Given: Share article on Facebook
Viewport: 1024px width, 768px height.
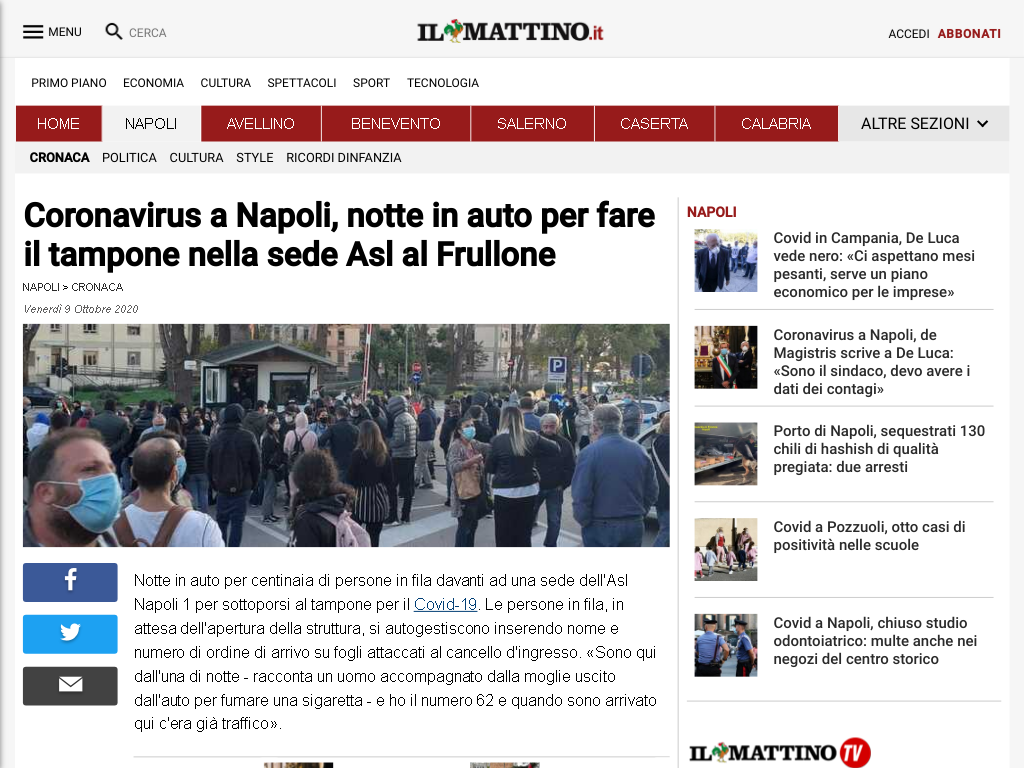Looking at the screenshot, I should (70, 582).
